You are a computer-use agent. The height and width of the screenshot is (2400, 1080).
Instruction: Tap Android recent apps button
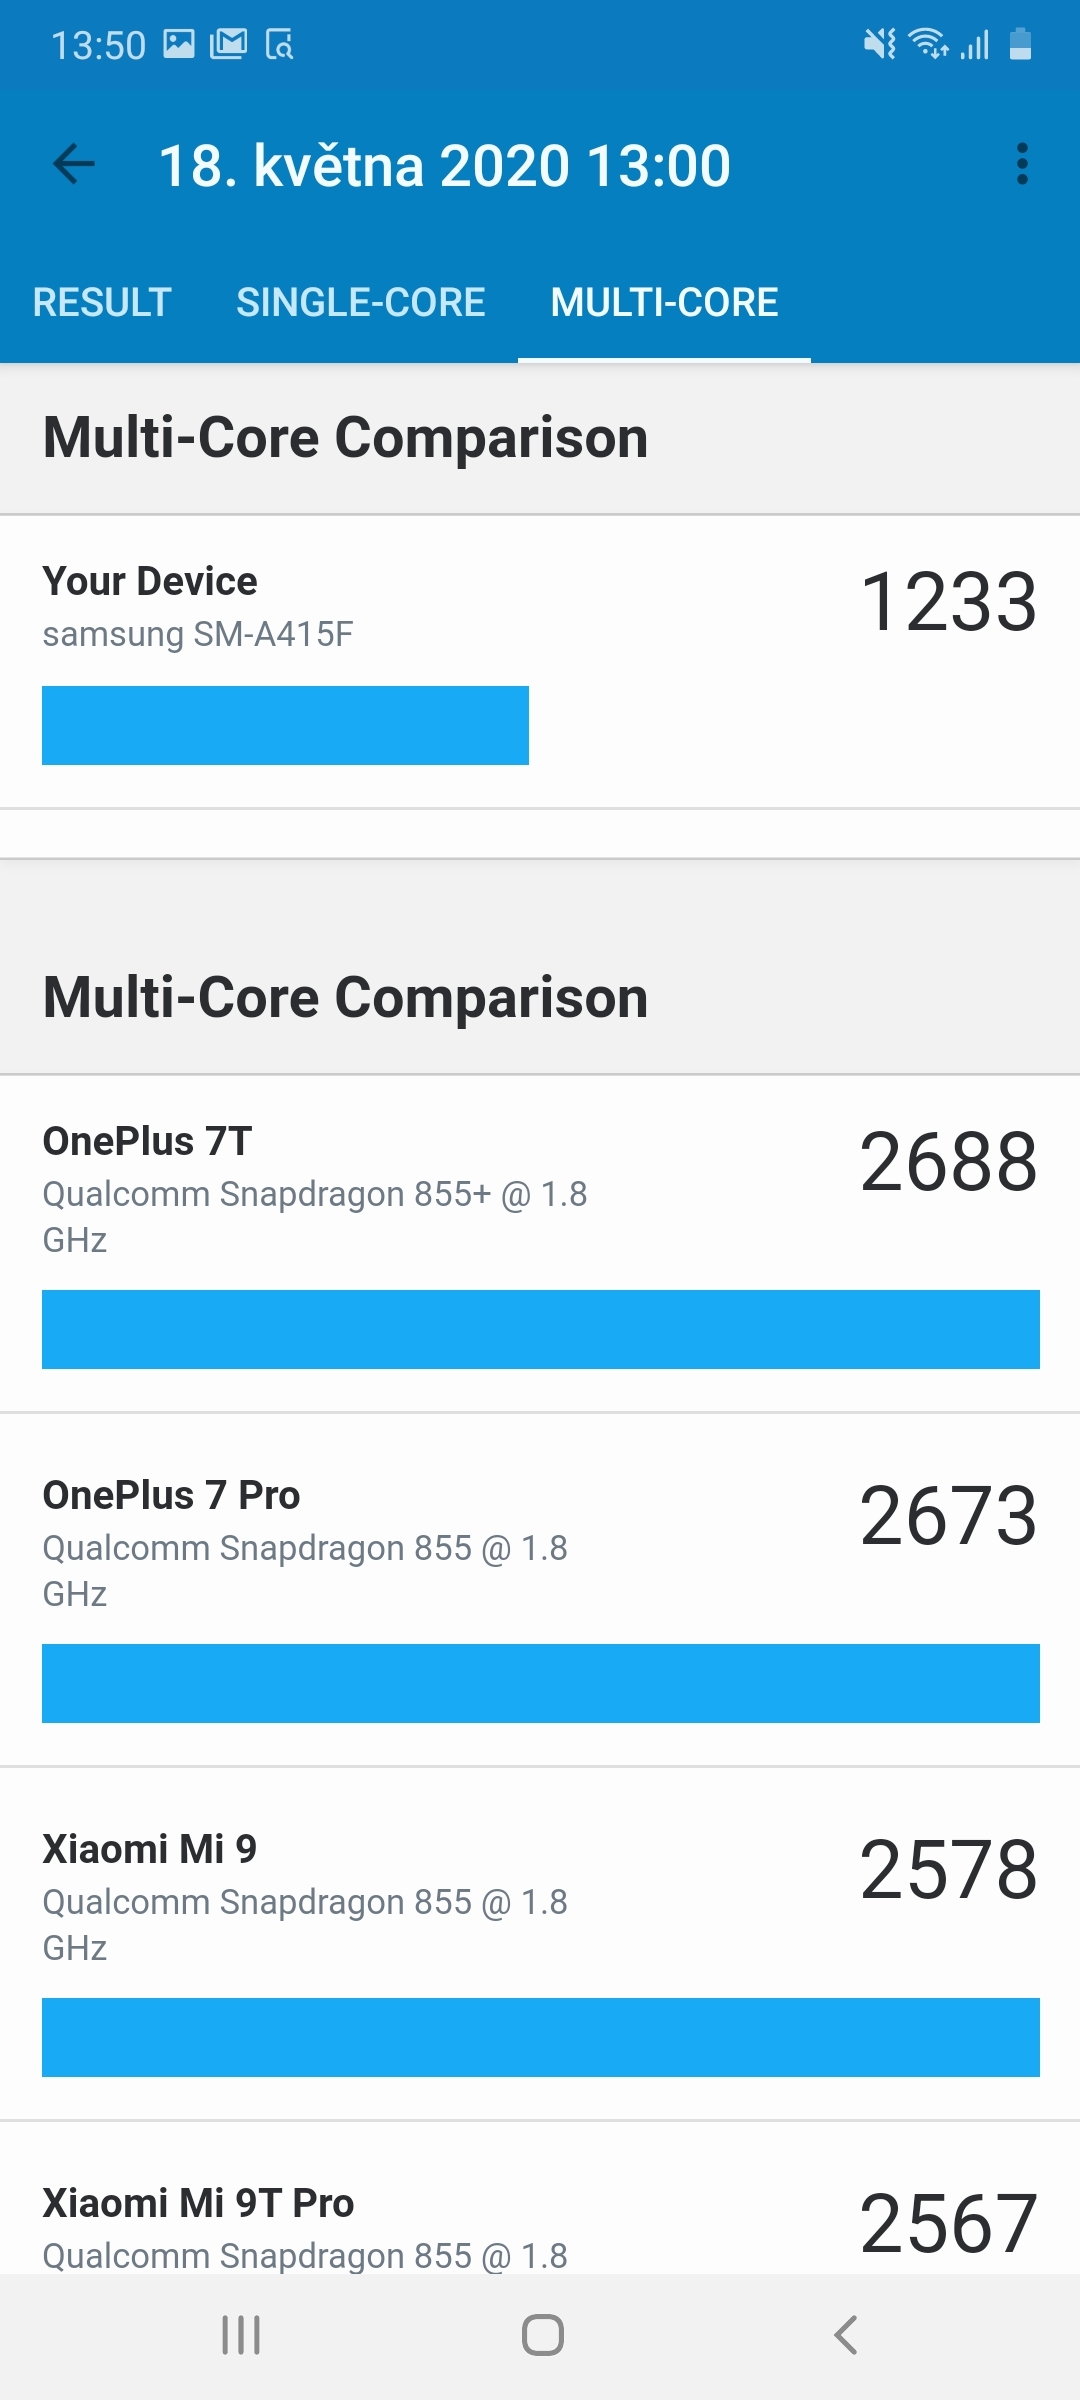[x=241, y=2335]
